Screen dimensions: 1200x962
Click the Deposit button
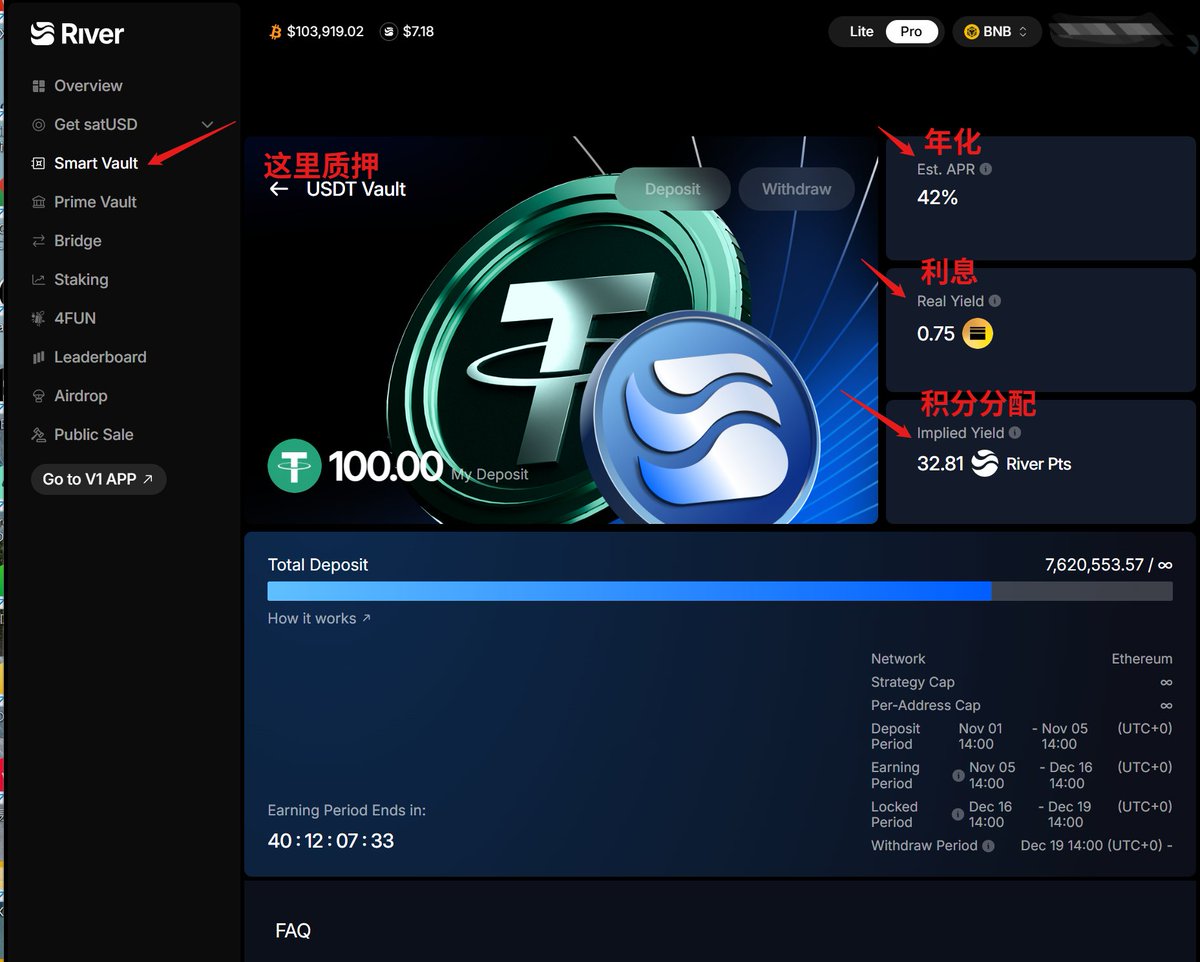(x=672, y=189)
